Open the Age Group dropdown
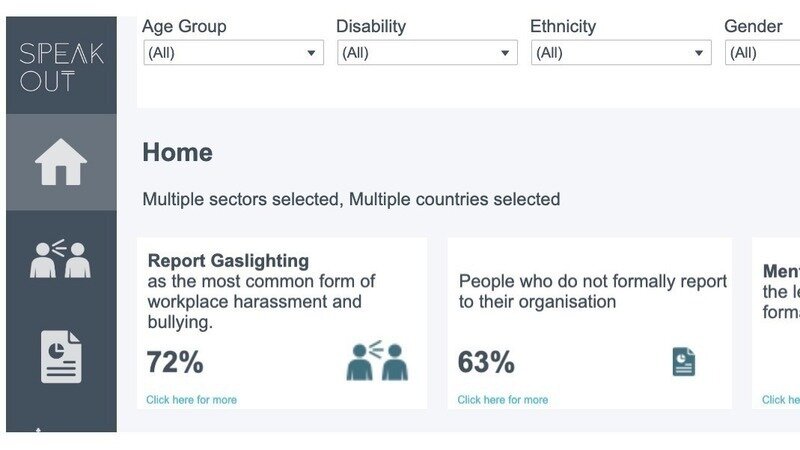This screenshot has width=800, height=450. pyautogui.click(x=234, y=53)
